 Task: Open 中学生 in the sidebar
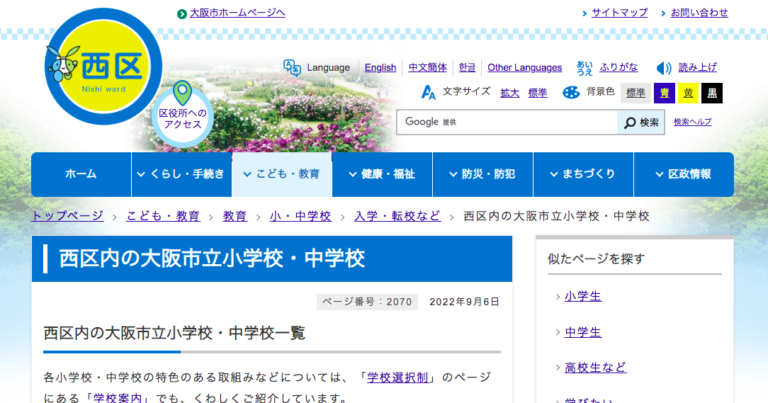(583, 332)
